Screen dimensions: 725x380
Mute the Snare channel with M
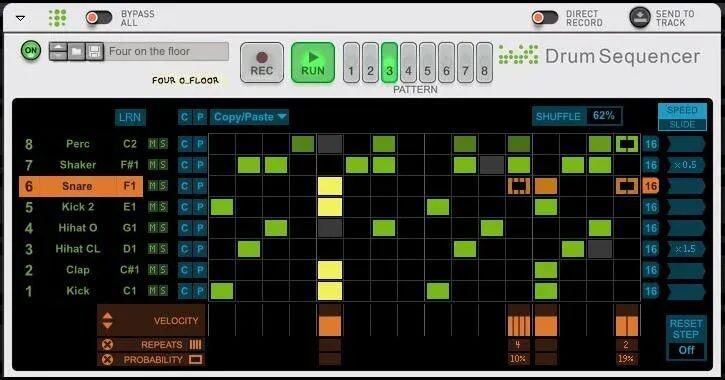pyautogui.click(x=153, y=186)
